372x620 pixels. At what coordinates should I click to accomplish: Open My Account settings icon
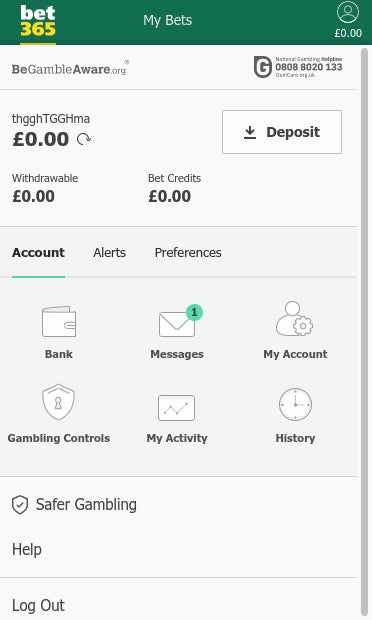[x=295, y=319]
